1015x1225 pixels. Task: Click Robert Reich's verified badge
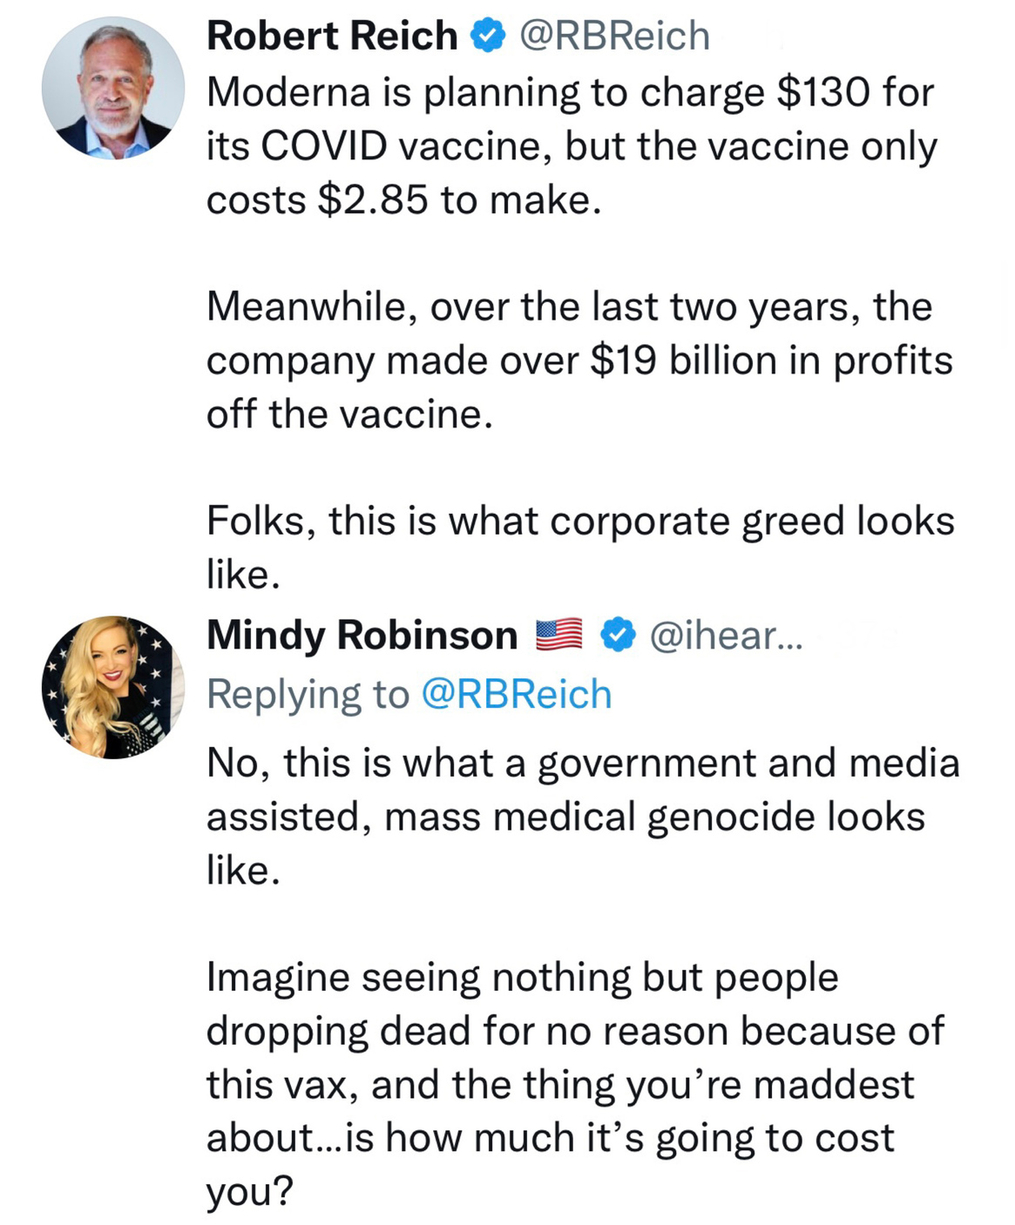click(489, 37)
